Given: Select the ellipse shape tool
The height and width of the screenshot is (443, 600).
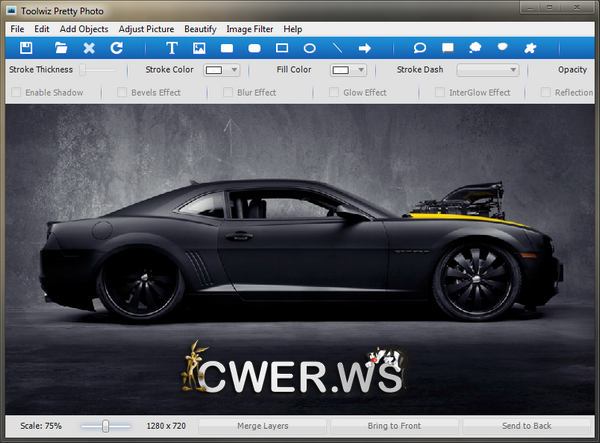Looking at the screenshot, I should pyautogui.click(x=310, y=48).
